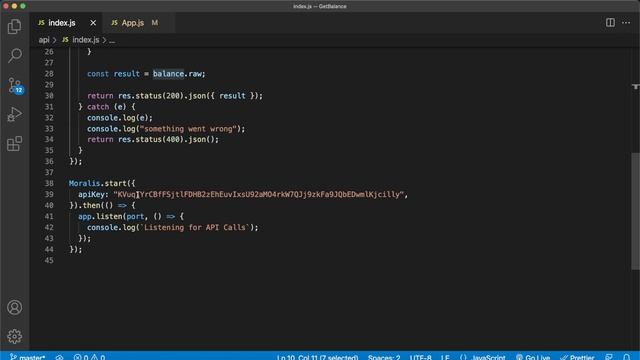The height and width of the screenshot is (360, 640).
Task: Click line number 39 in gutter
Action: [49, 194]
